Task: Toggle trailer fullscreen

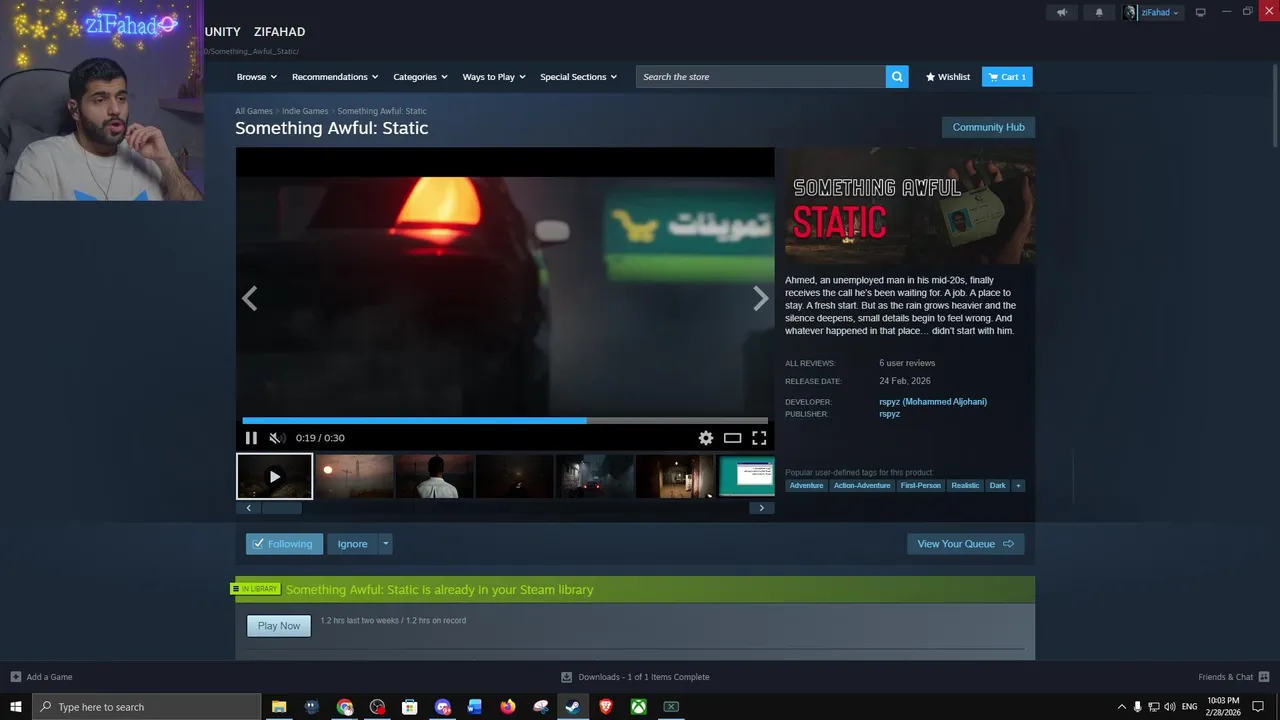Action: coord(759,438)
